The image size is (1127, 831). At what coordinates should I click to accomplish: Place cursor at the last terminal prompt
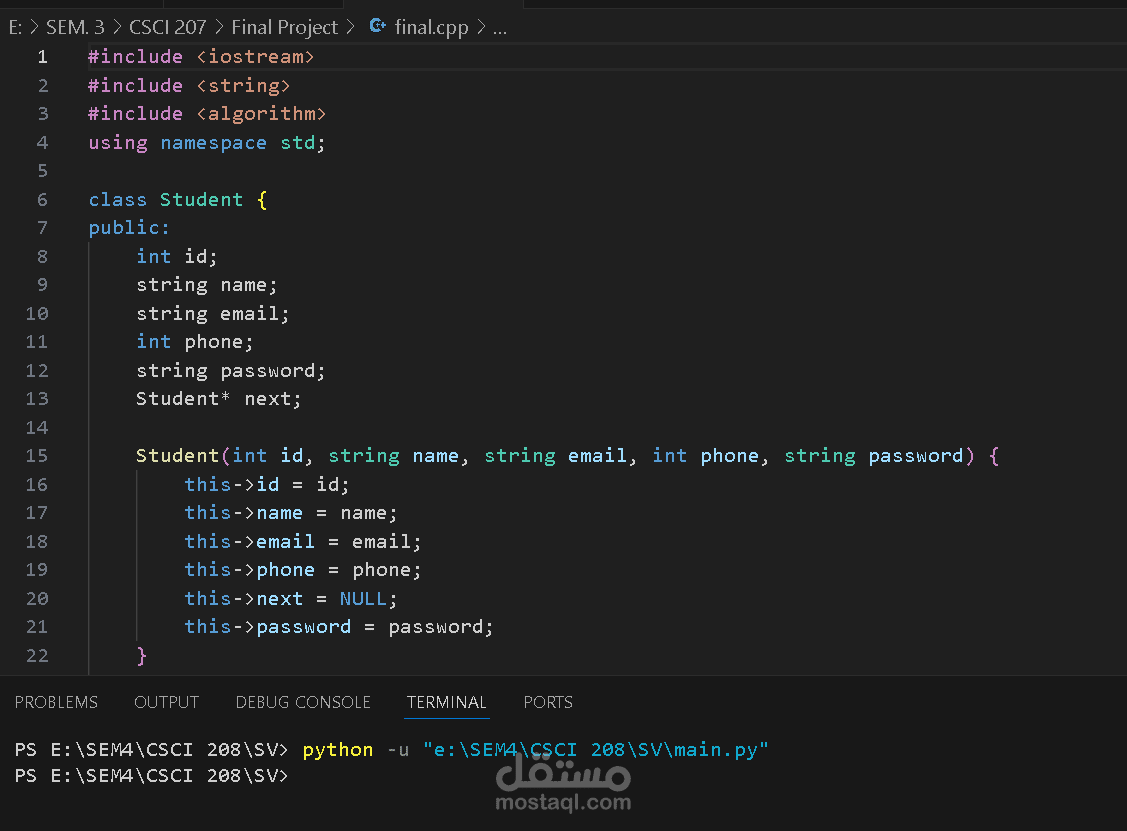[x=298, y=776]
